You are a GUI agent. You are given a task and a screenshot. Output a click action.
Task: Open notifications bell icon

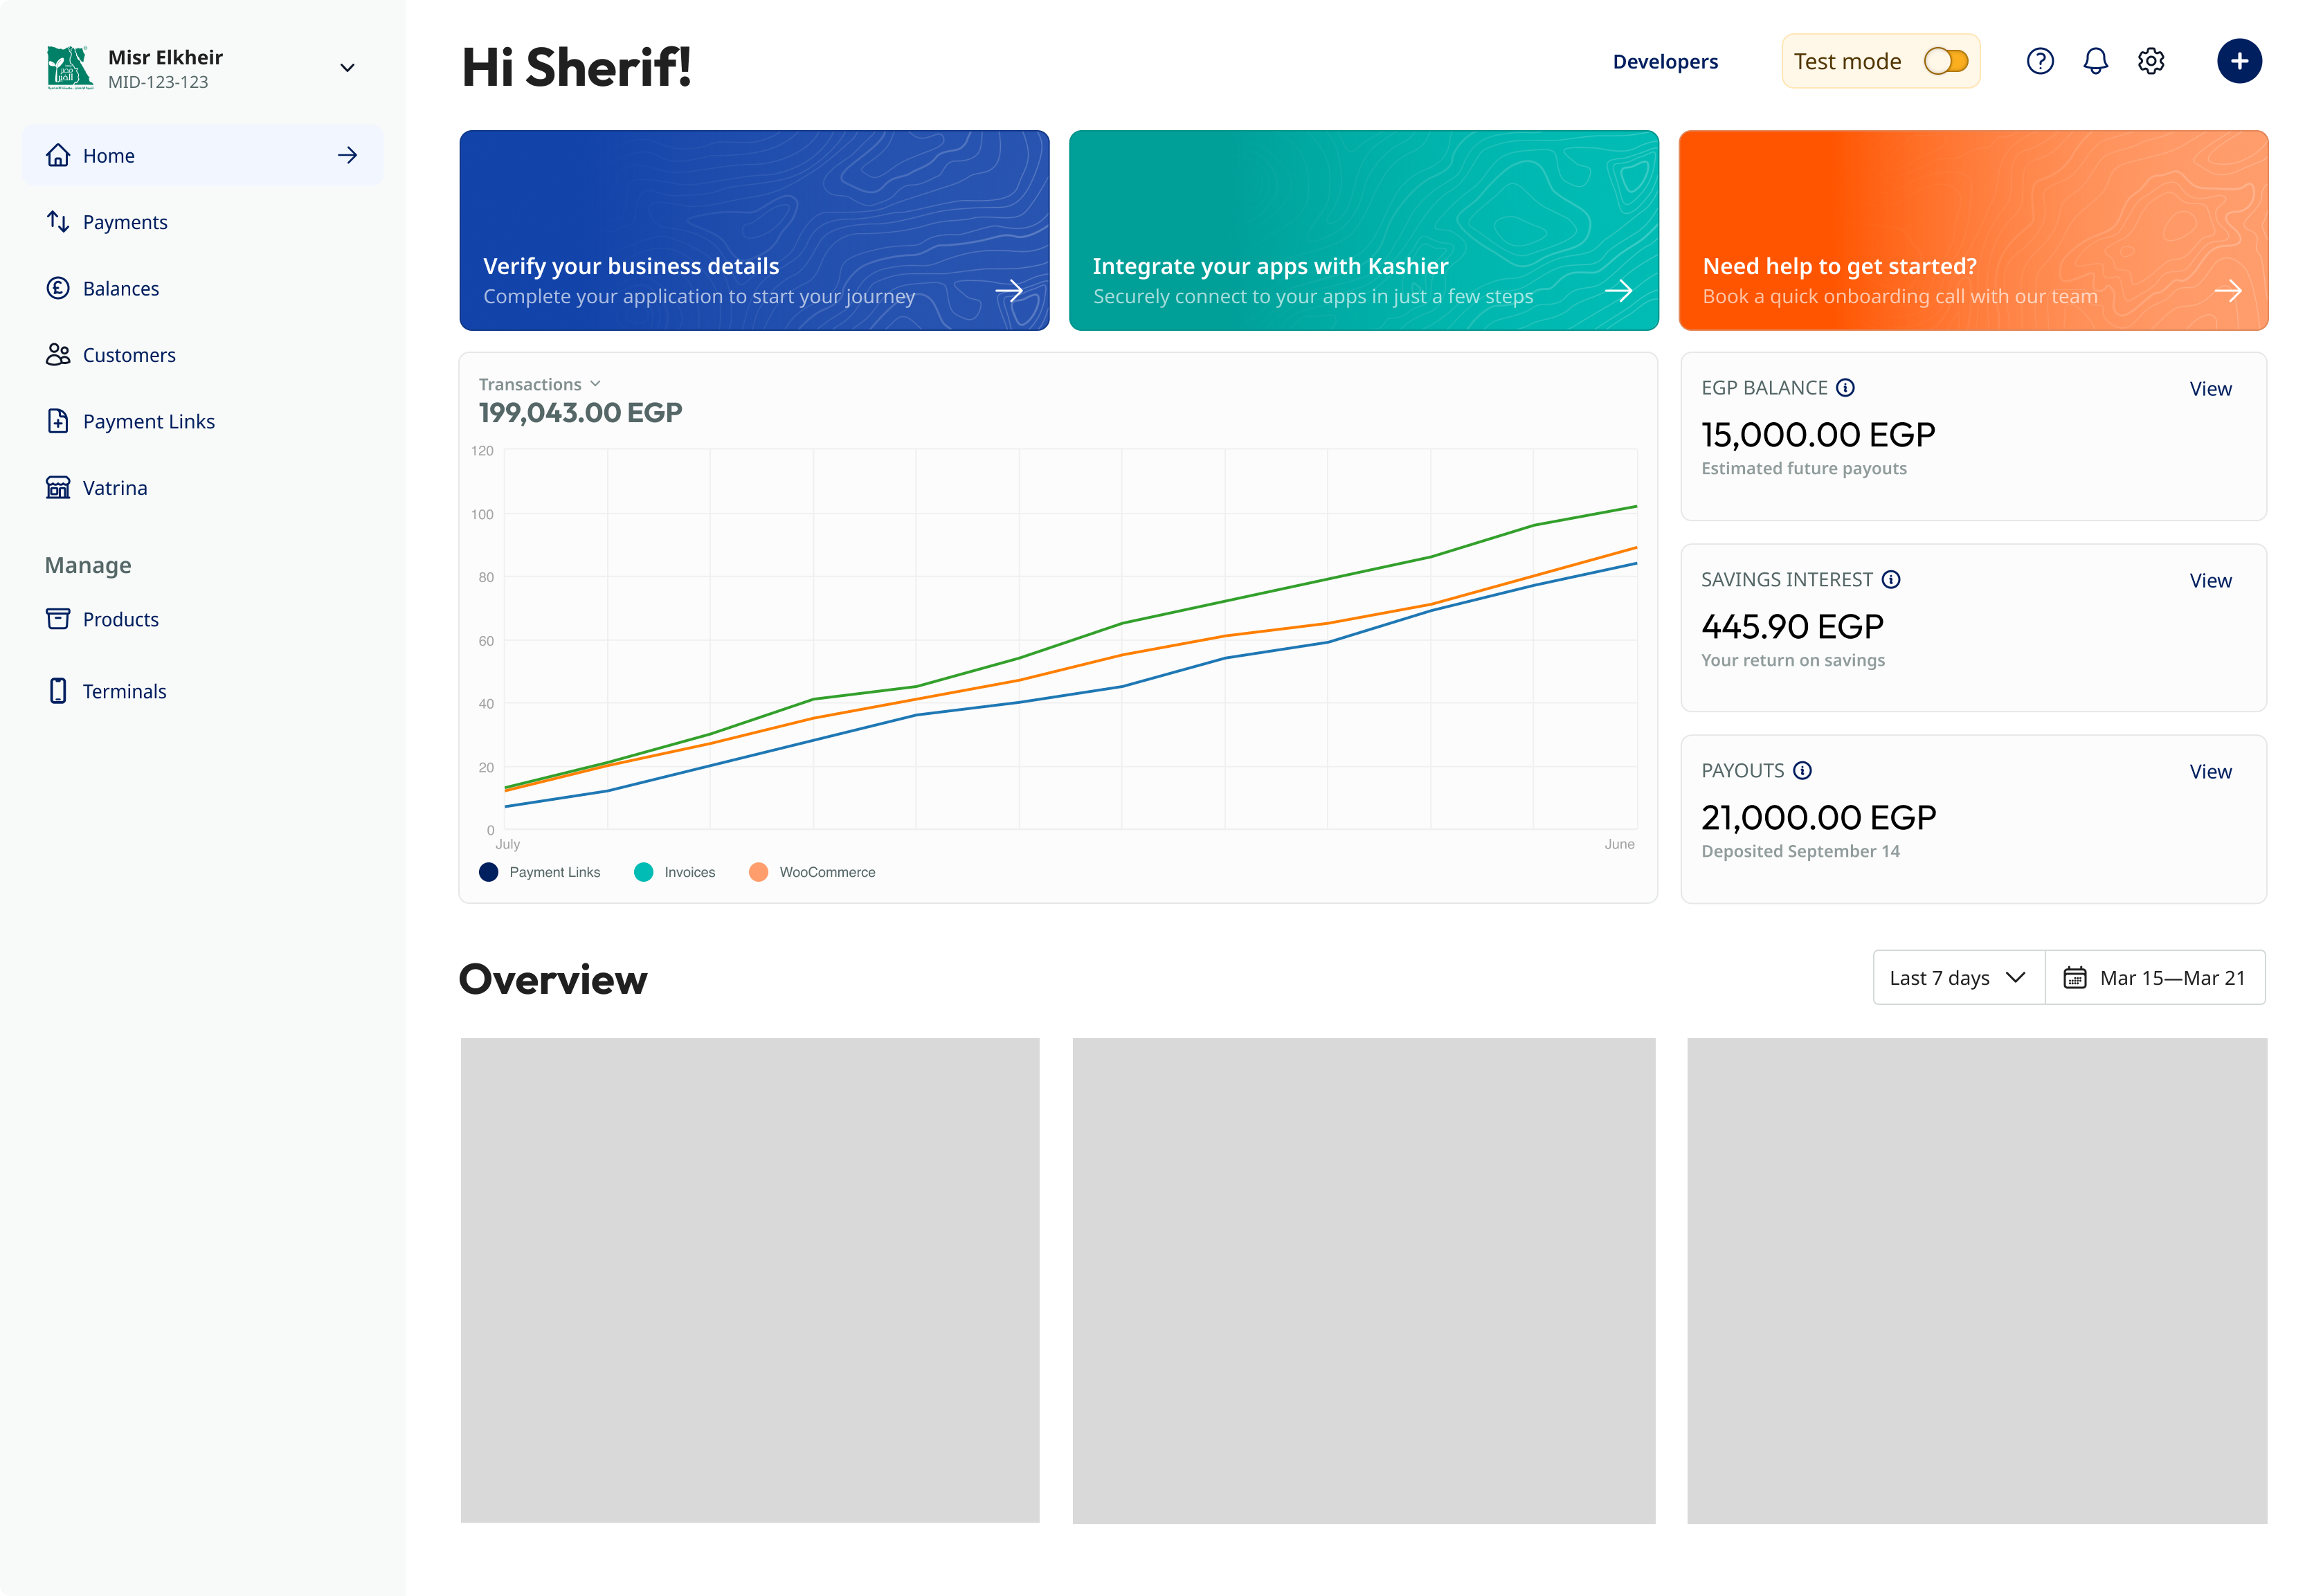coord(2095,61)
